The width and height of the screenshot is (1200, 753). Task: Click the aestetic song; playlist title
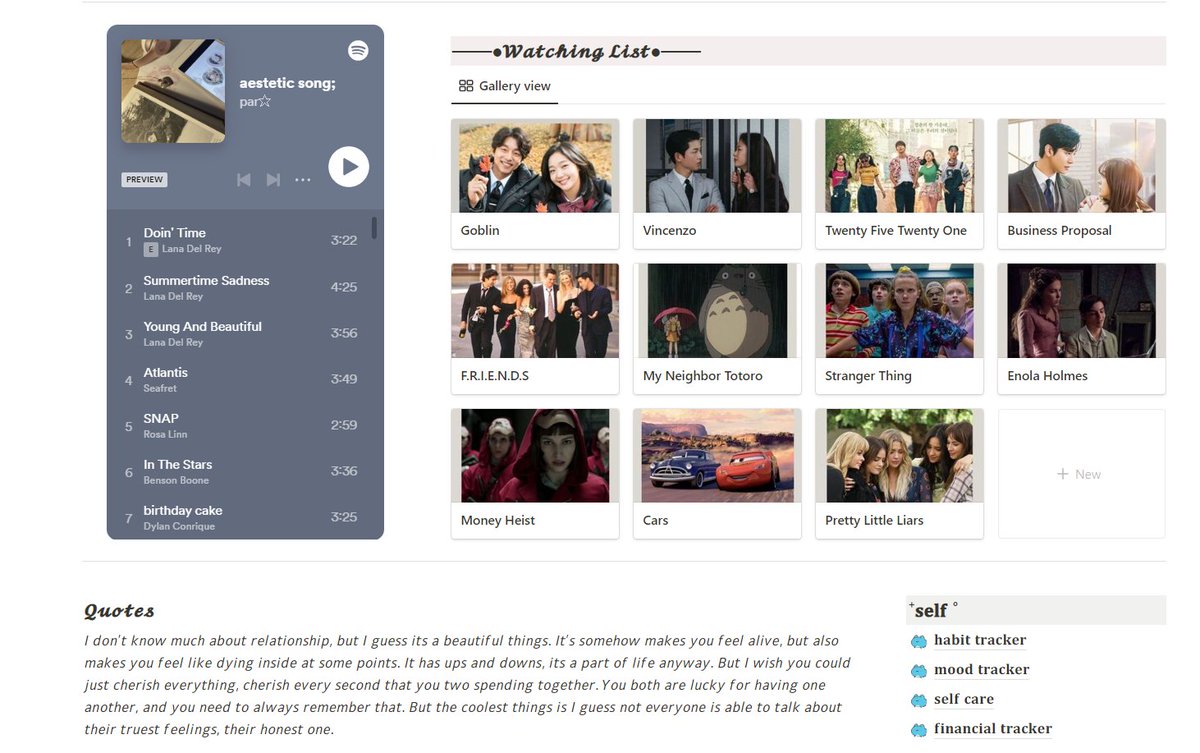coord(288,83)
